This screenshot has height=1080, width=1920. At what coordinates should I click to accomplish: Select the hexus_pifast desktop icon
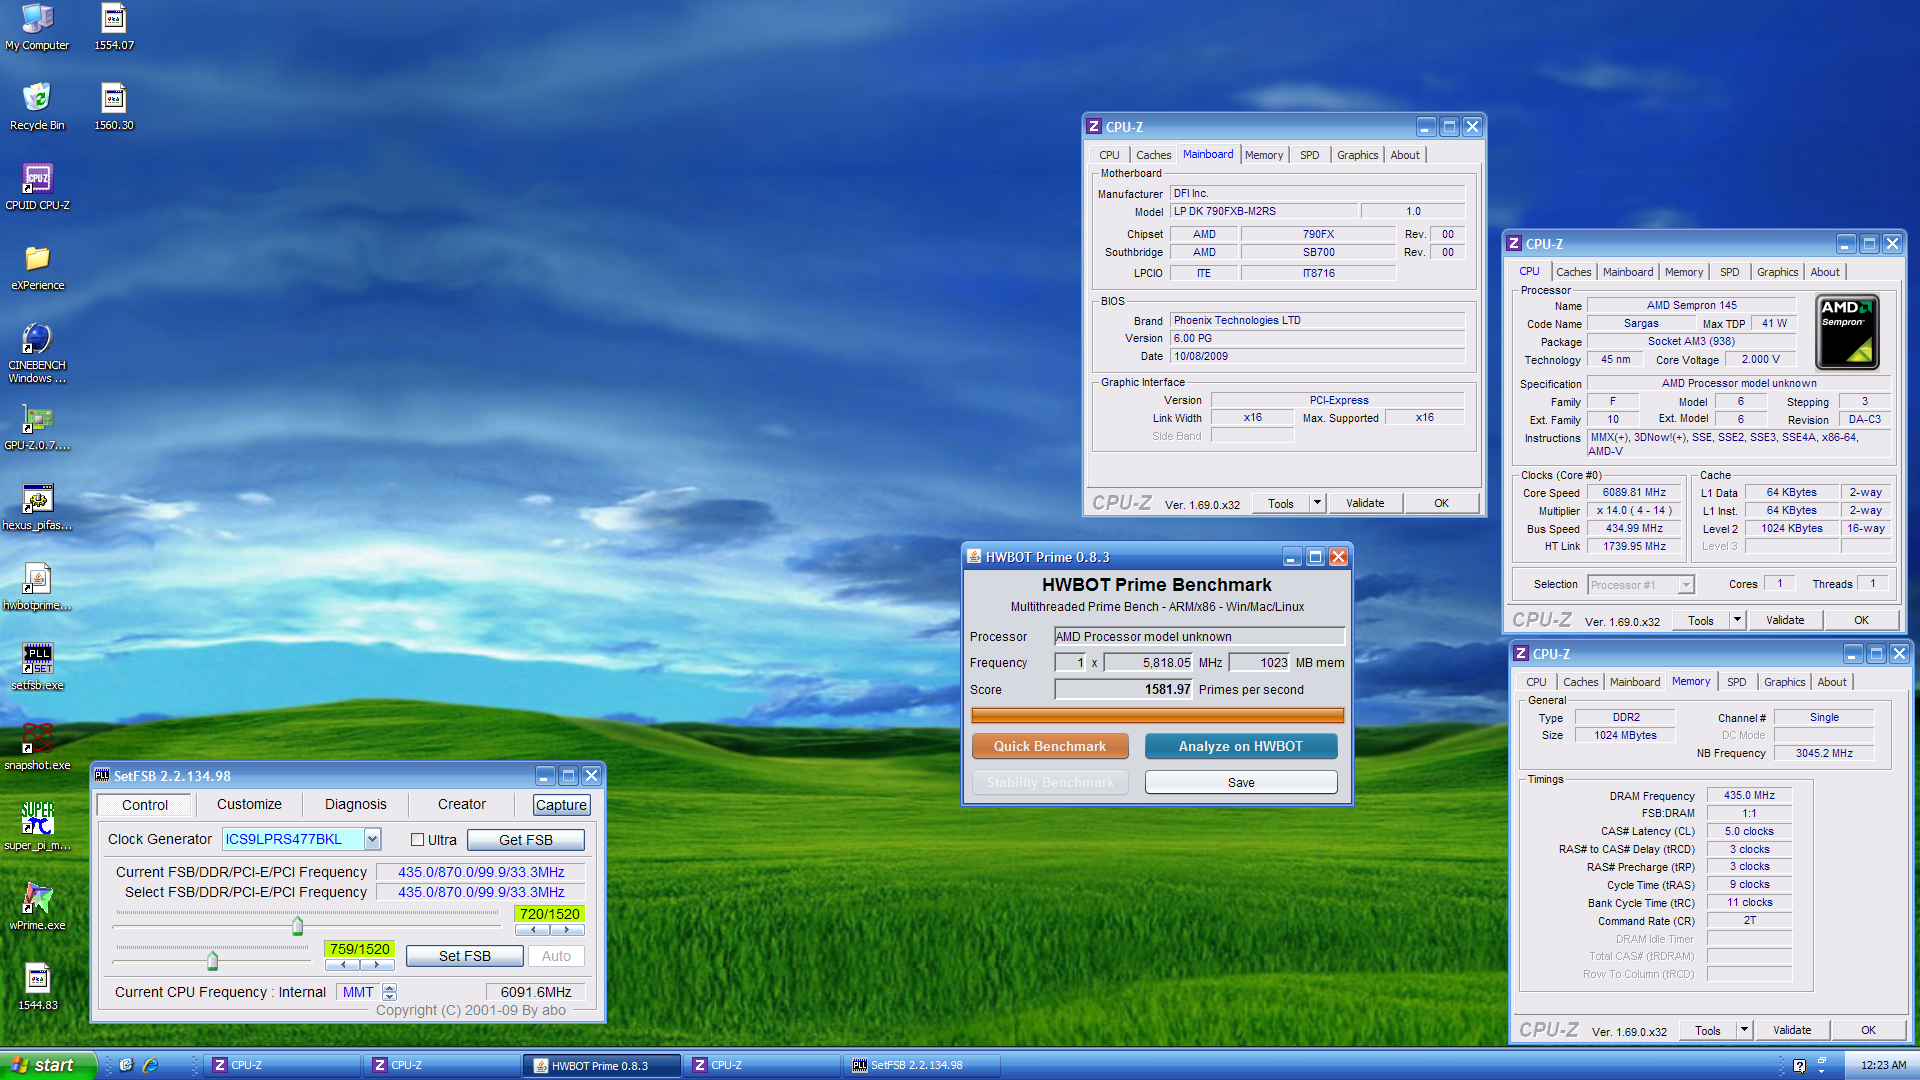point(37,507)
